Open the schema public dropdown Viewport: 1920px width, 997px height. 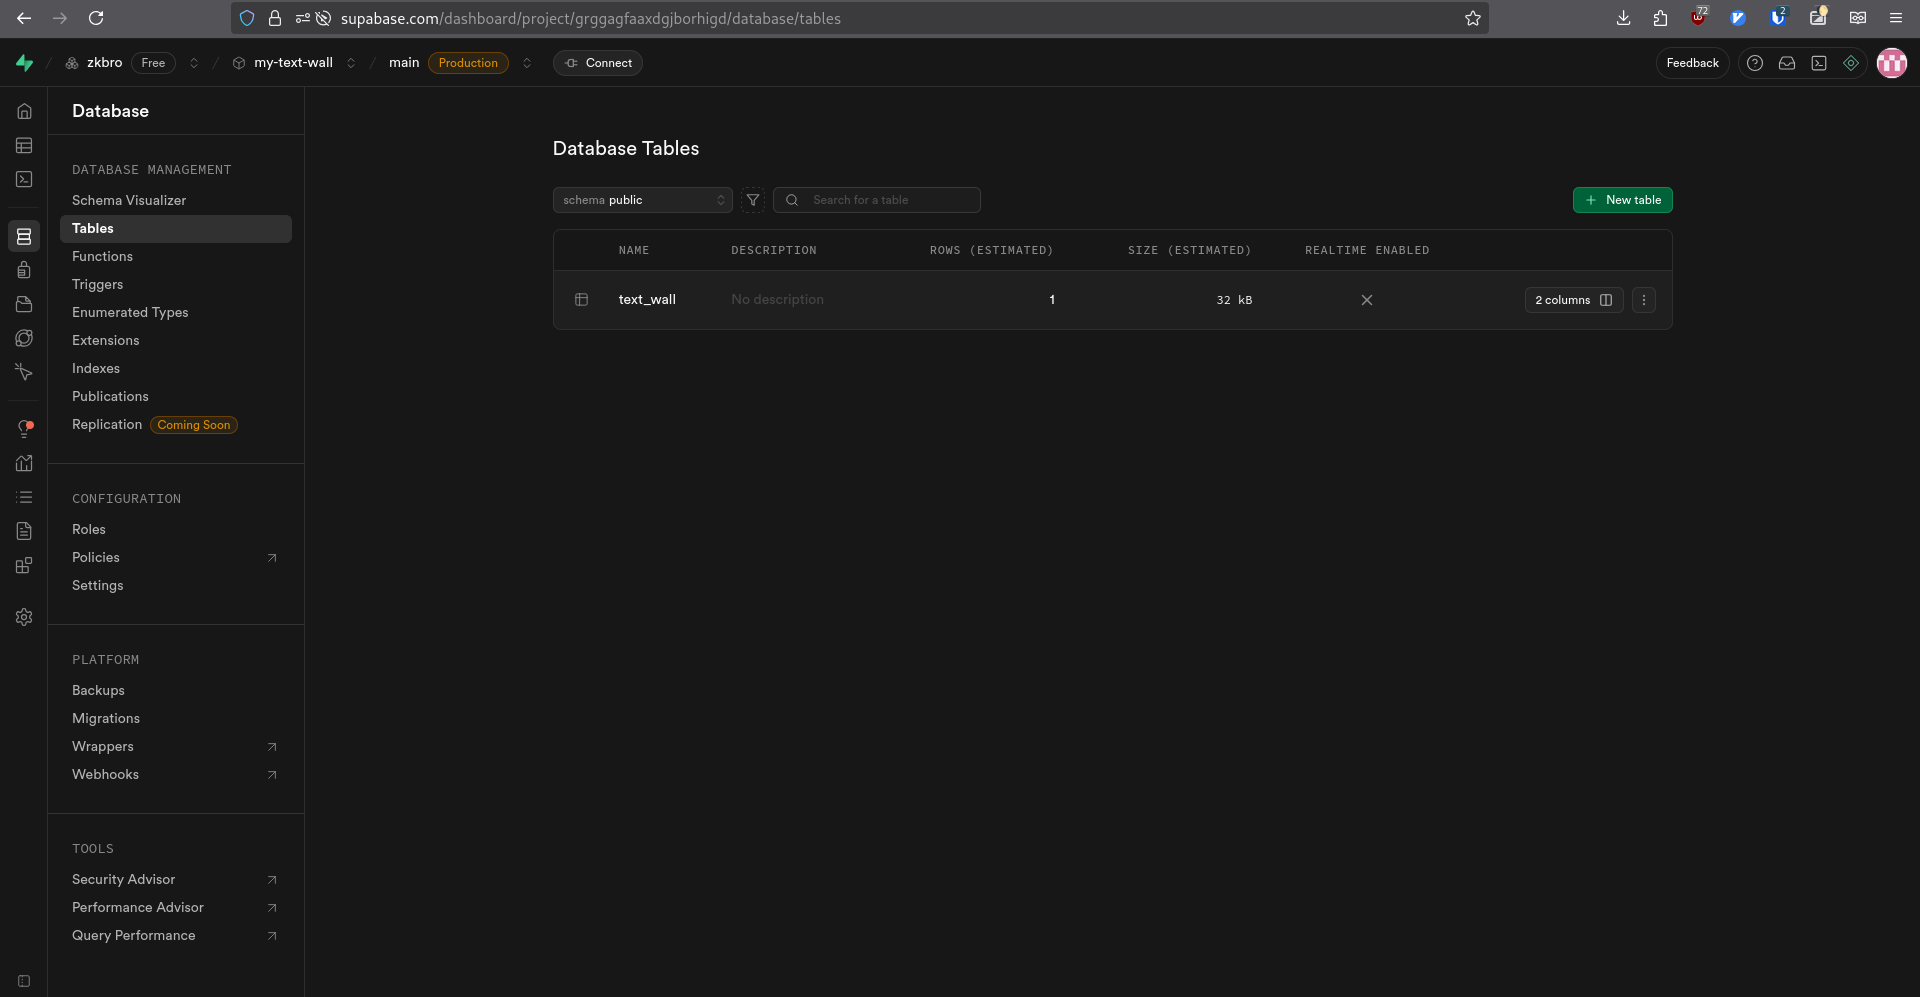tap(642, 200)
